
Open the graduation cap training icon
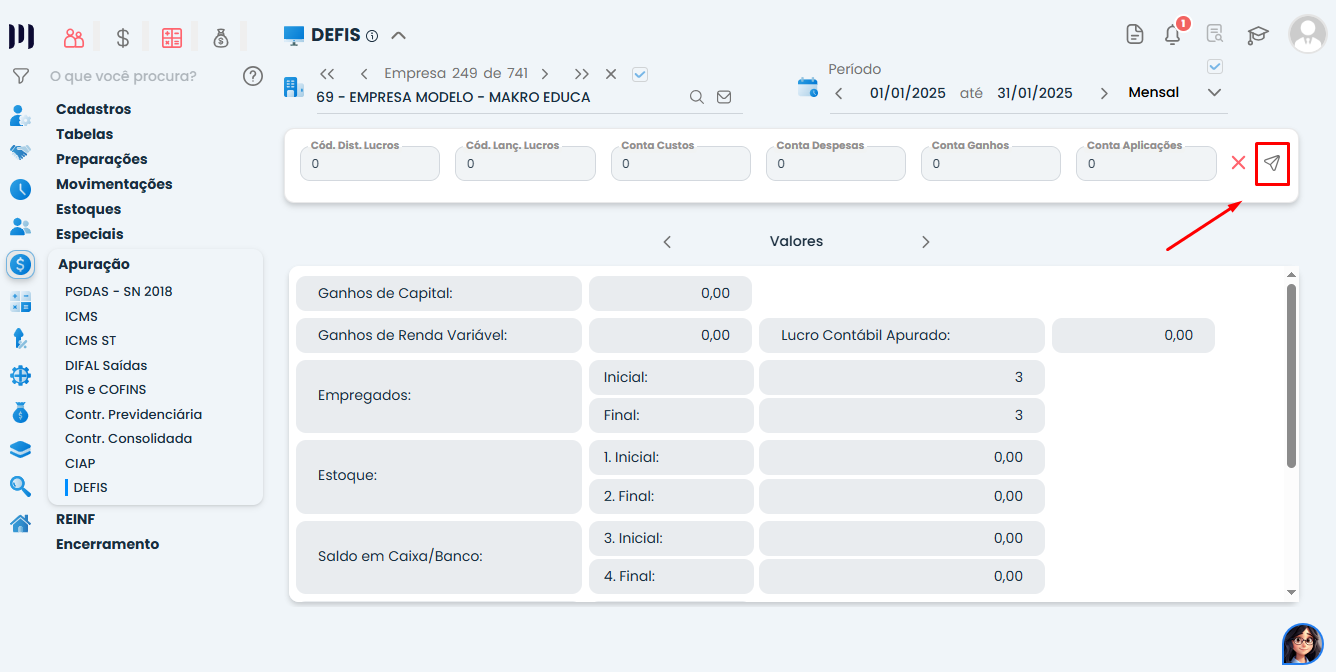click(1257, 35)
